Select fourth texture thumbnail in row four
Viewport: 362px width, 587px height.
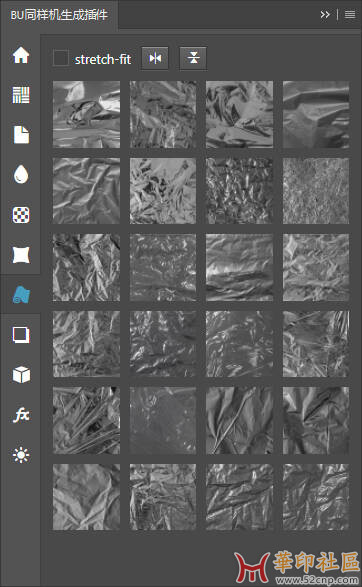tap(316, 344)
